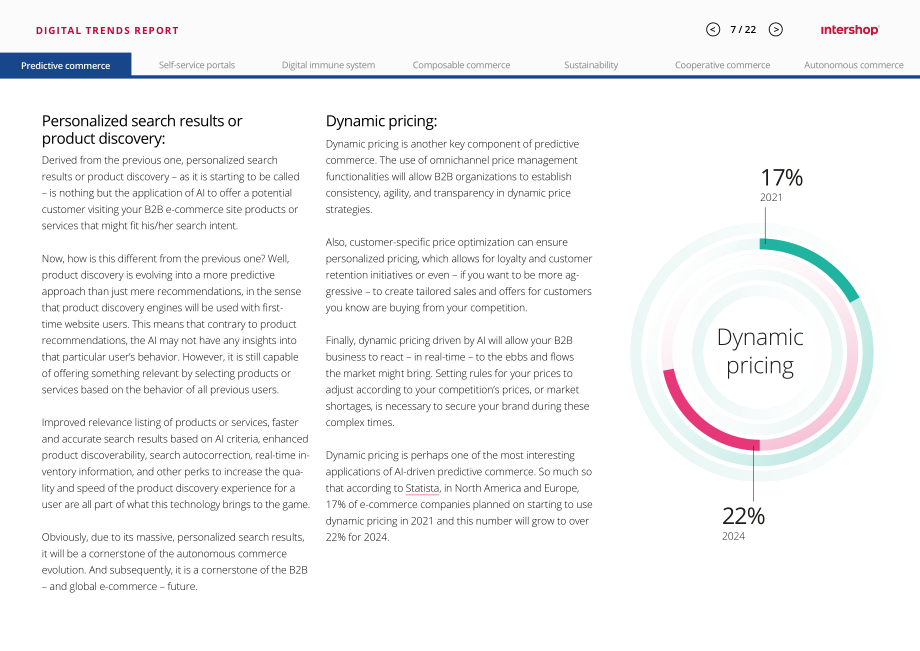Go to the previous page arrow

click(x=713, y=29)
